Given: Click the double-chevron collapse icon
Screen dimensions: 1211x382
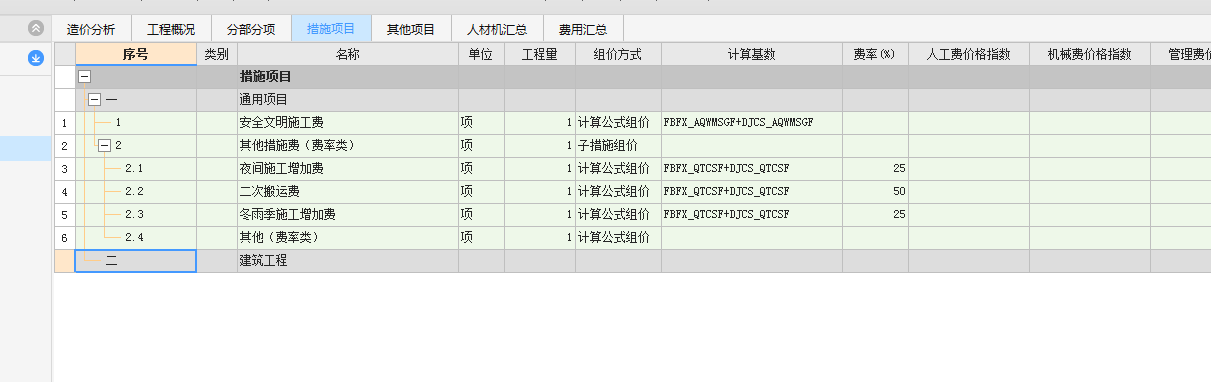Looking at the screenshot, I should point(36,29).
